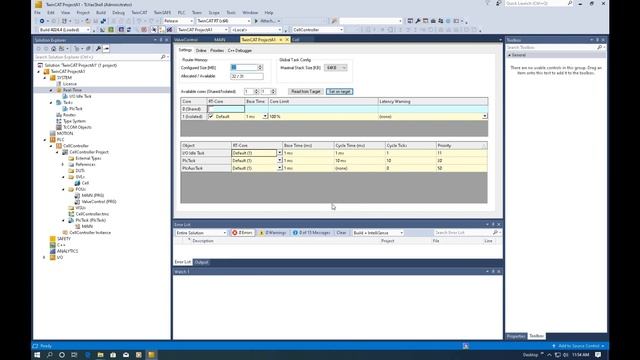Click the 0 Warnings filter button
640x360 pixels.
pyautogui.click(x=273, y=233)
